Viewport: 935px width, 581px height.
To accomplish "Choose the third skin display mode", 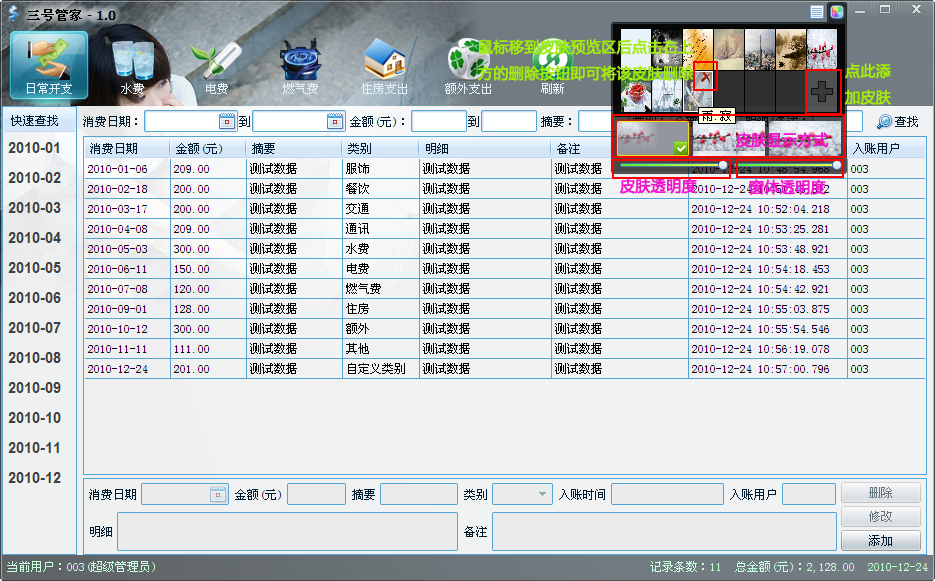I will coord(804,138).
